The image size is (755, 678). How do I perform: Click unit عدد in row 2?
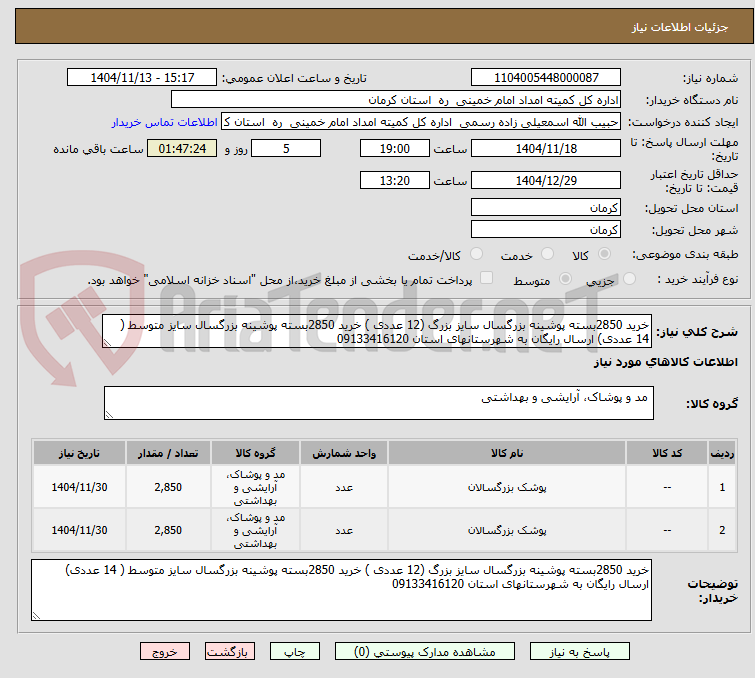[344, 531]
